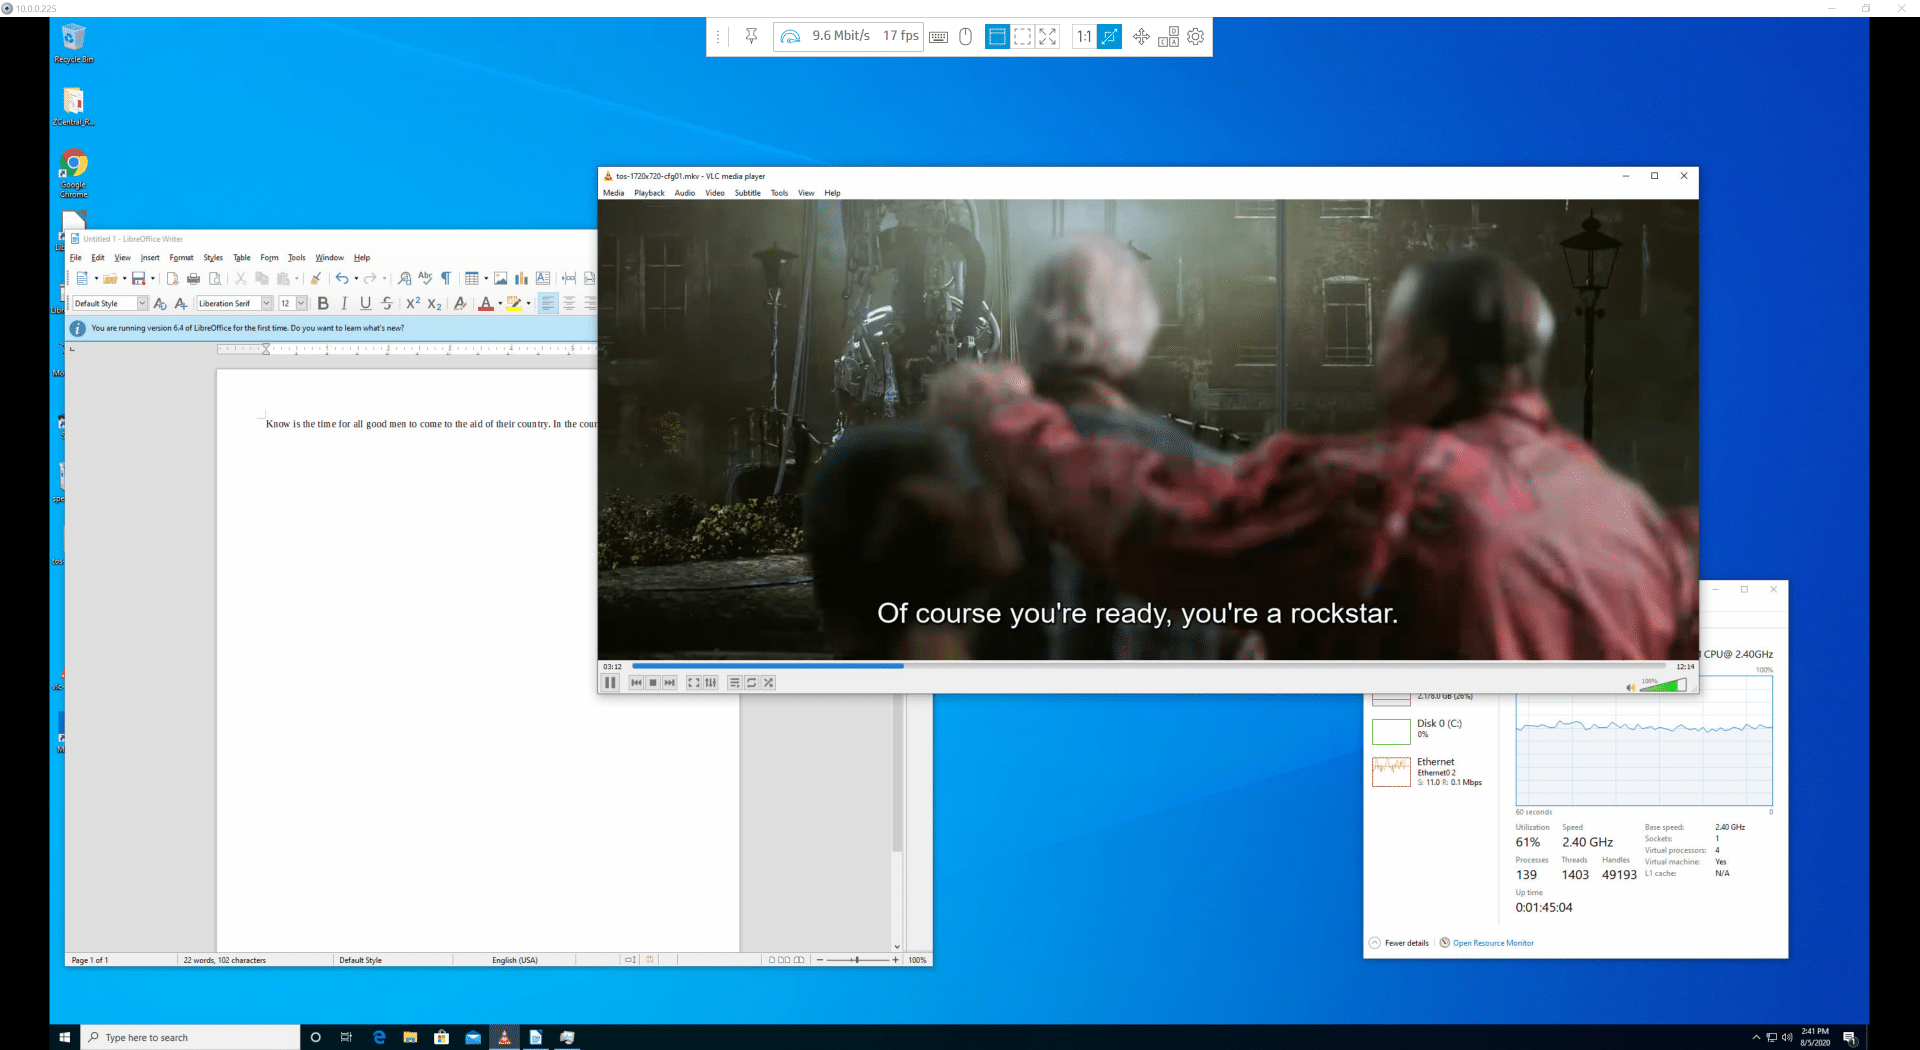Open Find and Replace in Writer
The height and width of the screenshot is (1050, 1920).
[404, 279]
